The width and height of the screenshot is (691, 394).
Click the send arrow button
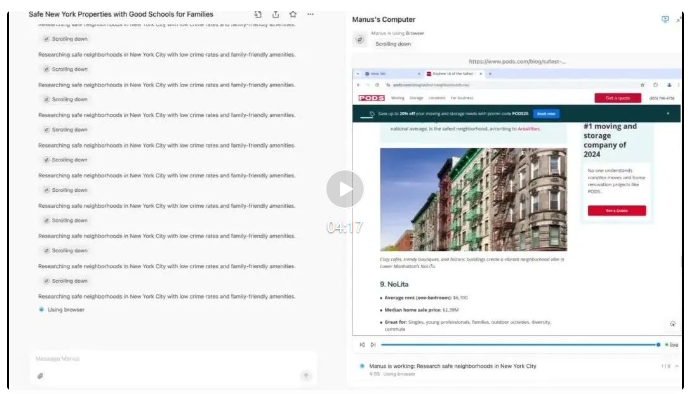coord(305,375)
